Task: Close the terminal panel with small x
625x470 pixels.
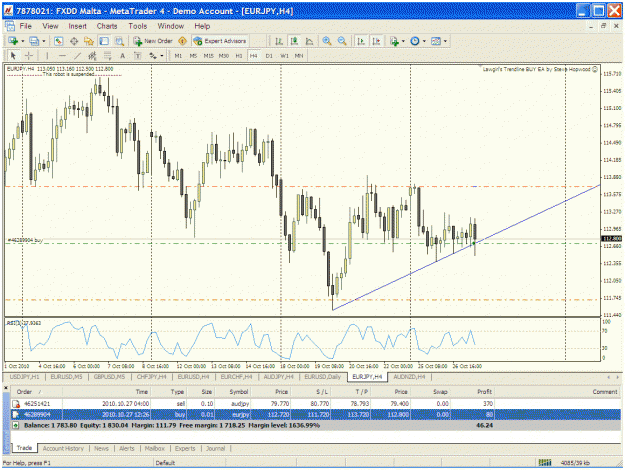Action: coord(6,387)
